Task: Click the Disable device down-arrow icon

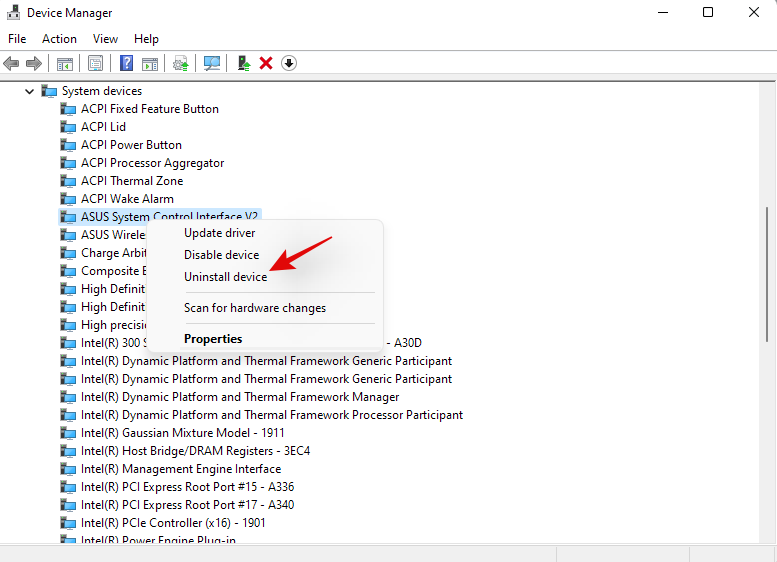Action: pyautogui.click(x=289, y=63)
